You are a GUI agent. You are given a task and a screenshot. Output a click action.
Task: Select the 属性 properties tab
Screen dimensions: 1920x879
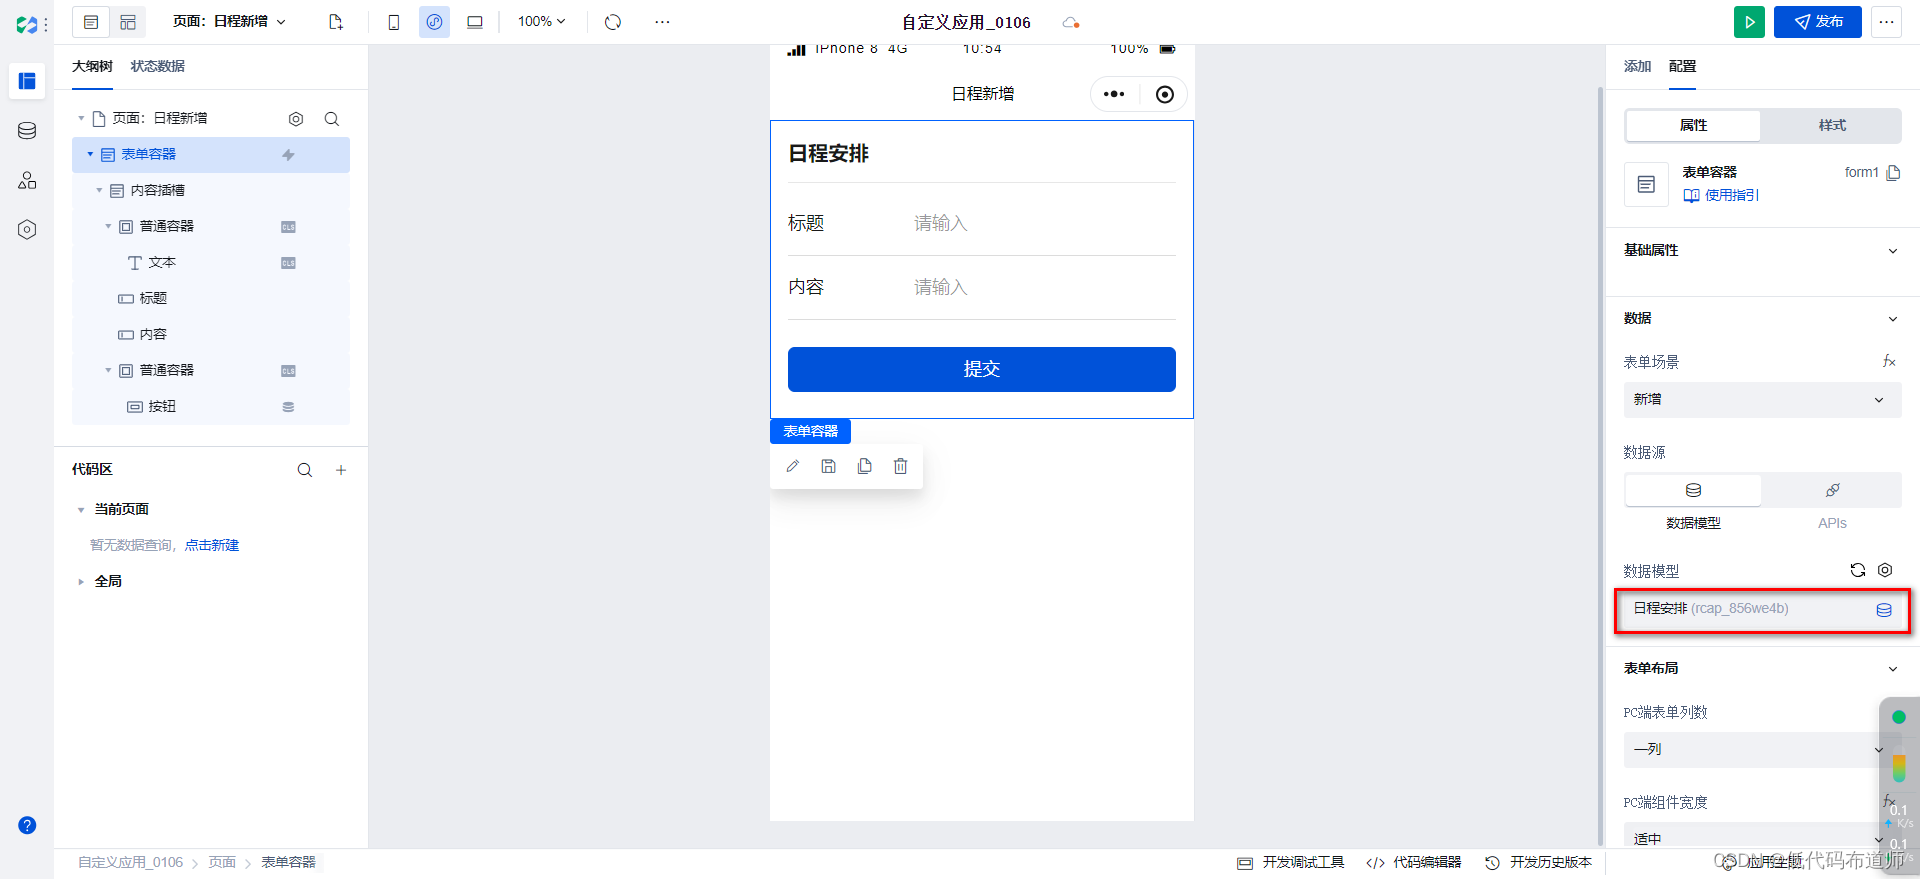1693,125
